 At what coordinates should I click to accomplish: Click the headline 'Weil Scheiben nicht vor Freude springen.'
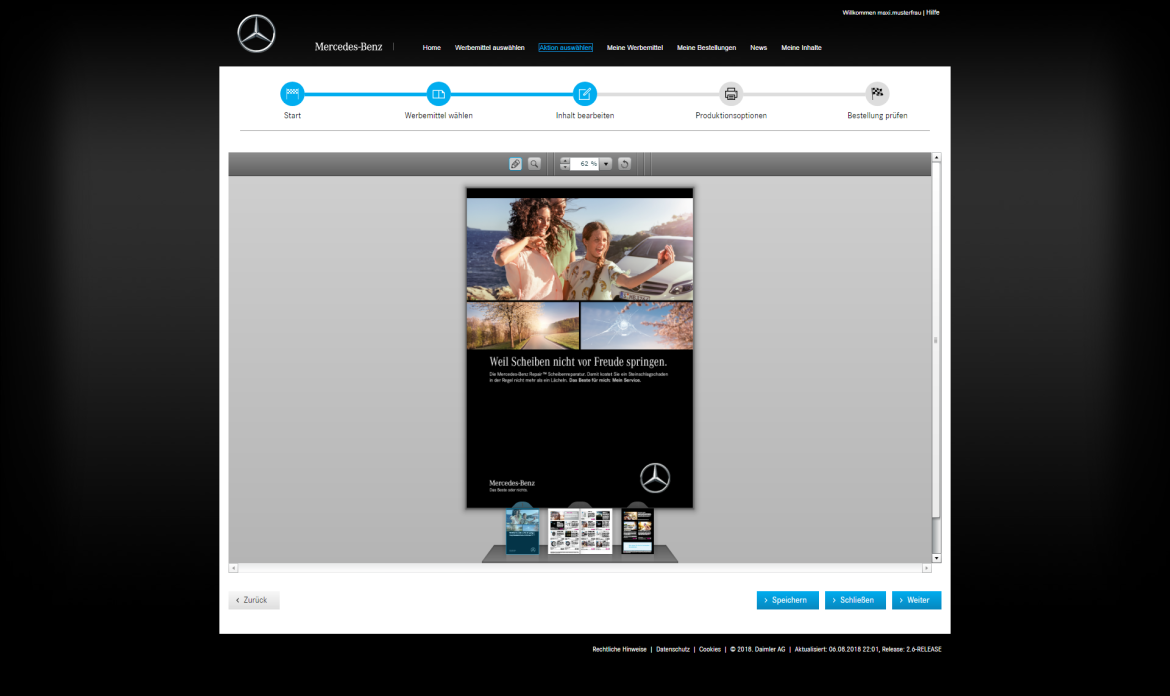click(x=578, y=362)
